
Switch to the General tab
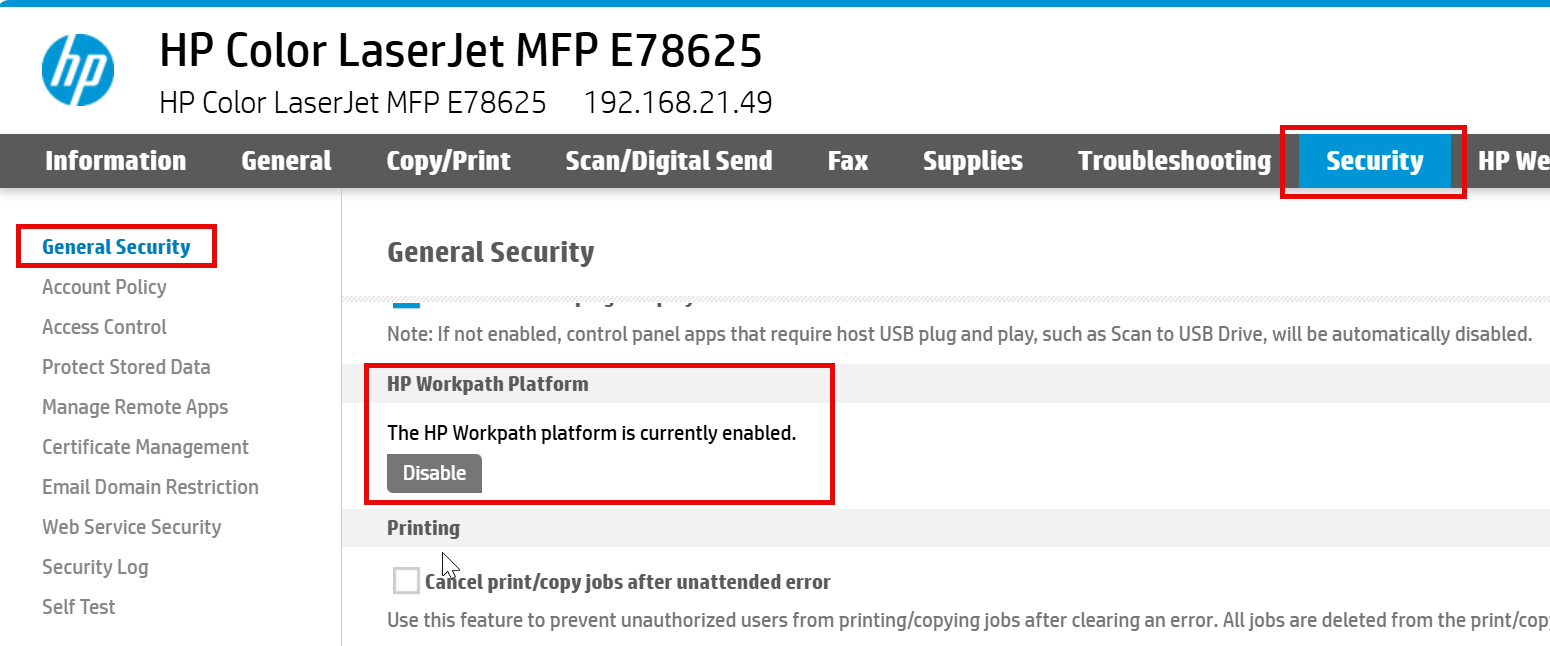pyautogui.click(x=286, y=161)
